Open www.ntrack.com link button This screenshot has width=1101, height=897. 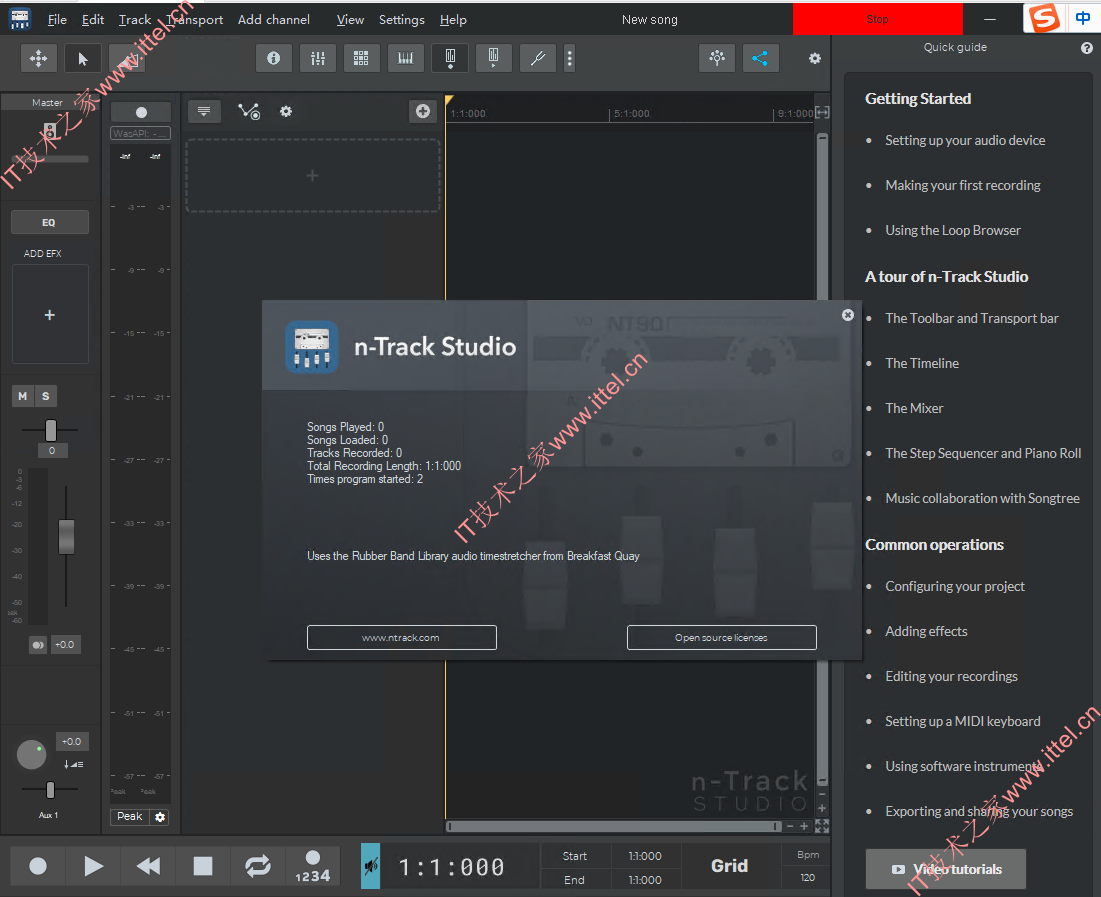pos(402,637)
